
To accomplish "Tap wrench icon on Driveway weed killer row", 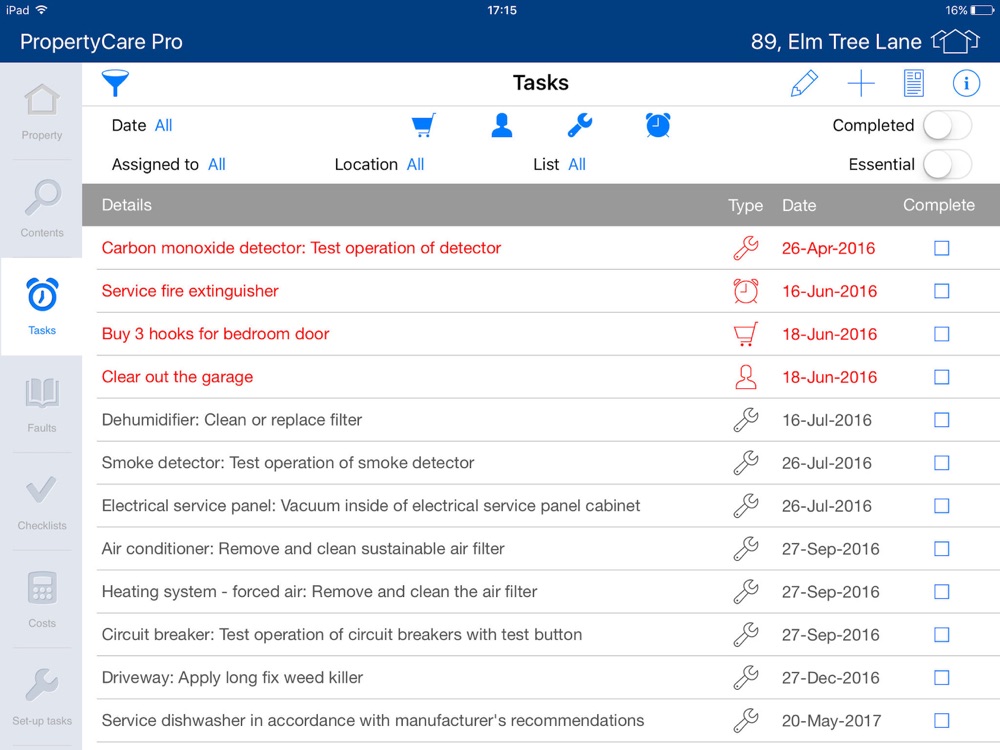I will click(x=746, y=677).
